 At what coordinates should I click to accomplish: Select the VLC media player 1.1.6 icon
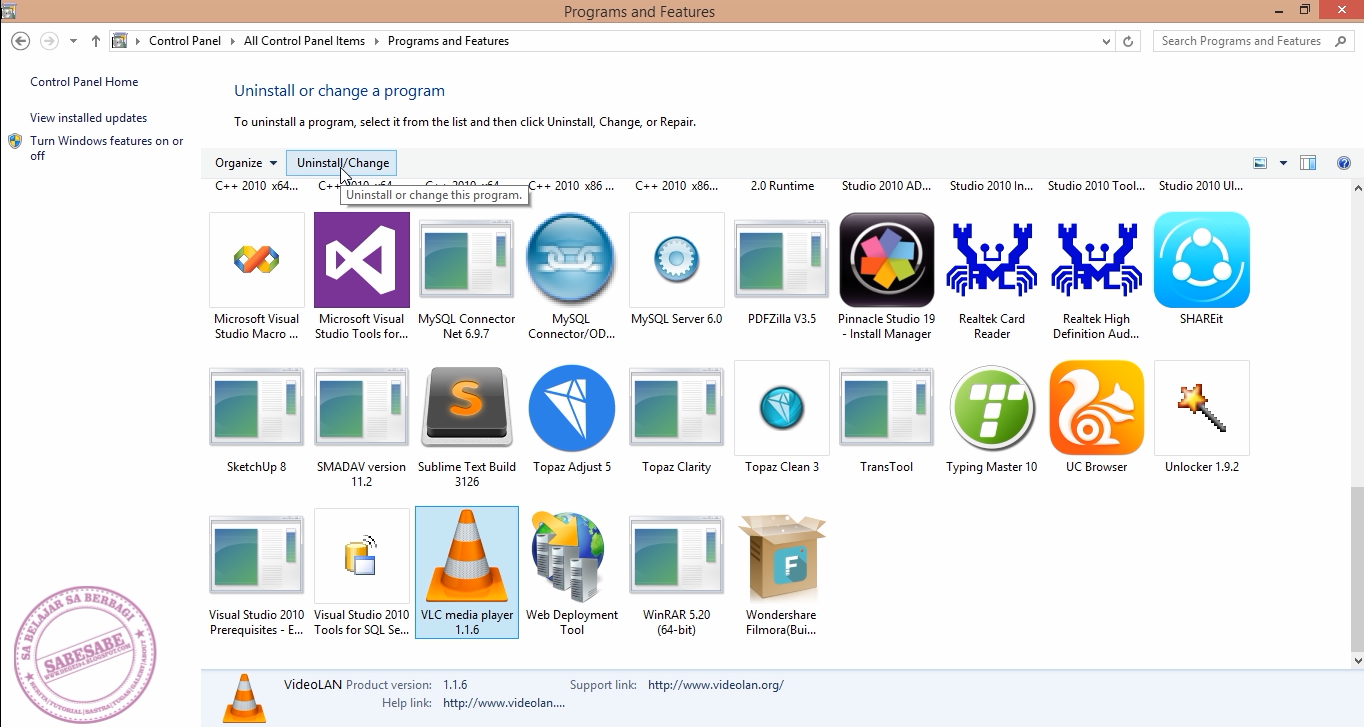click(467, 556)
